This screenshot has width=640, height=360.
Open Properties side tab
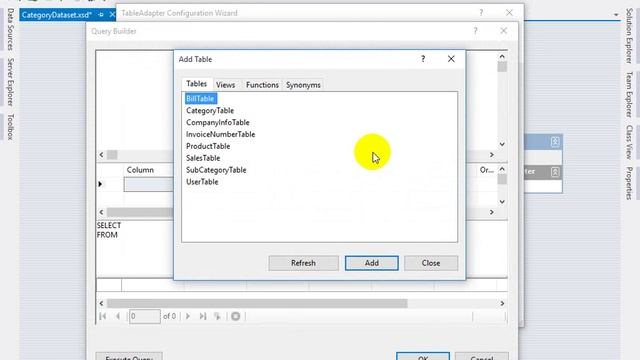629,183
